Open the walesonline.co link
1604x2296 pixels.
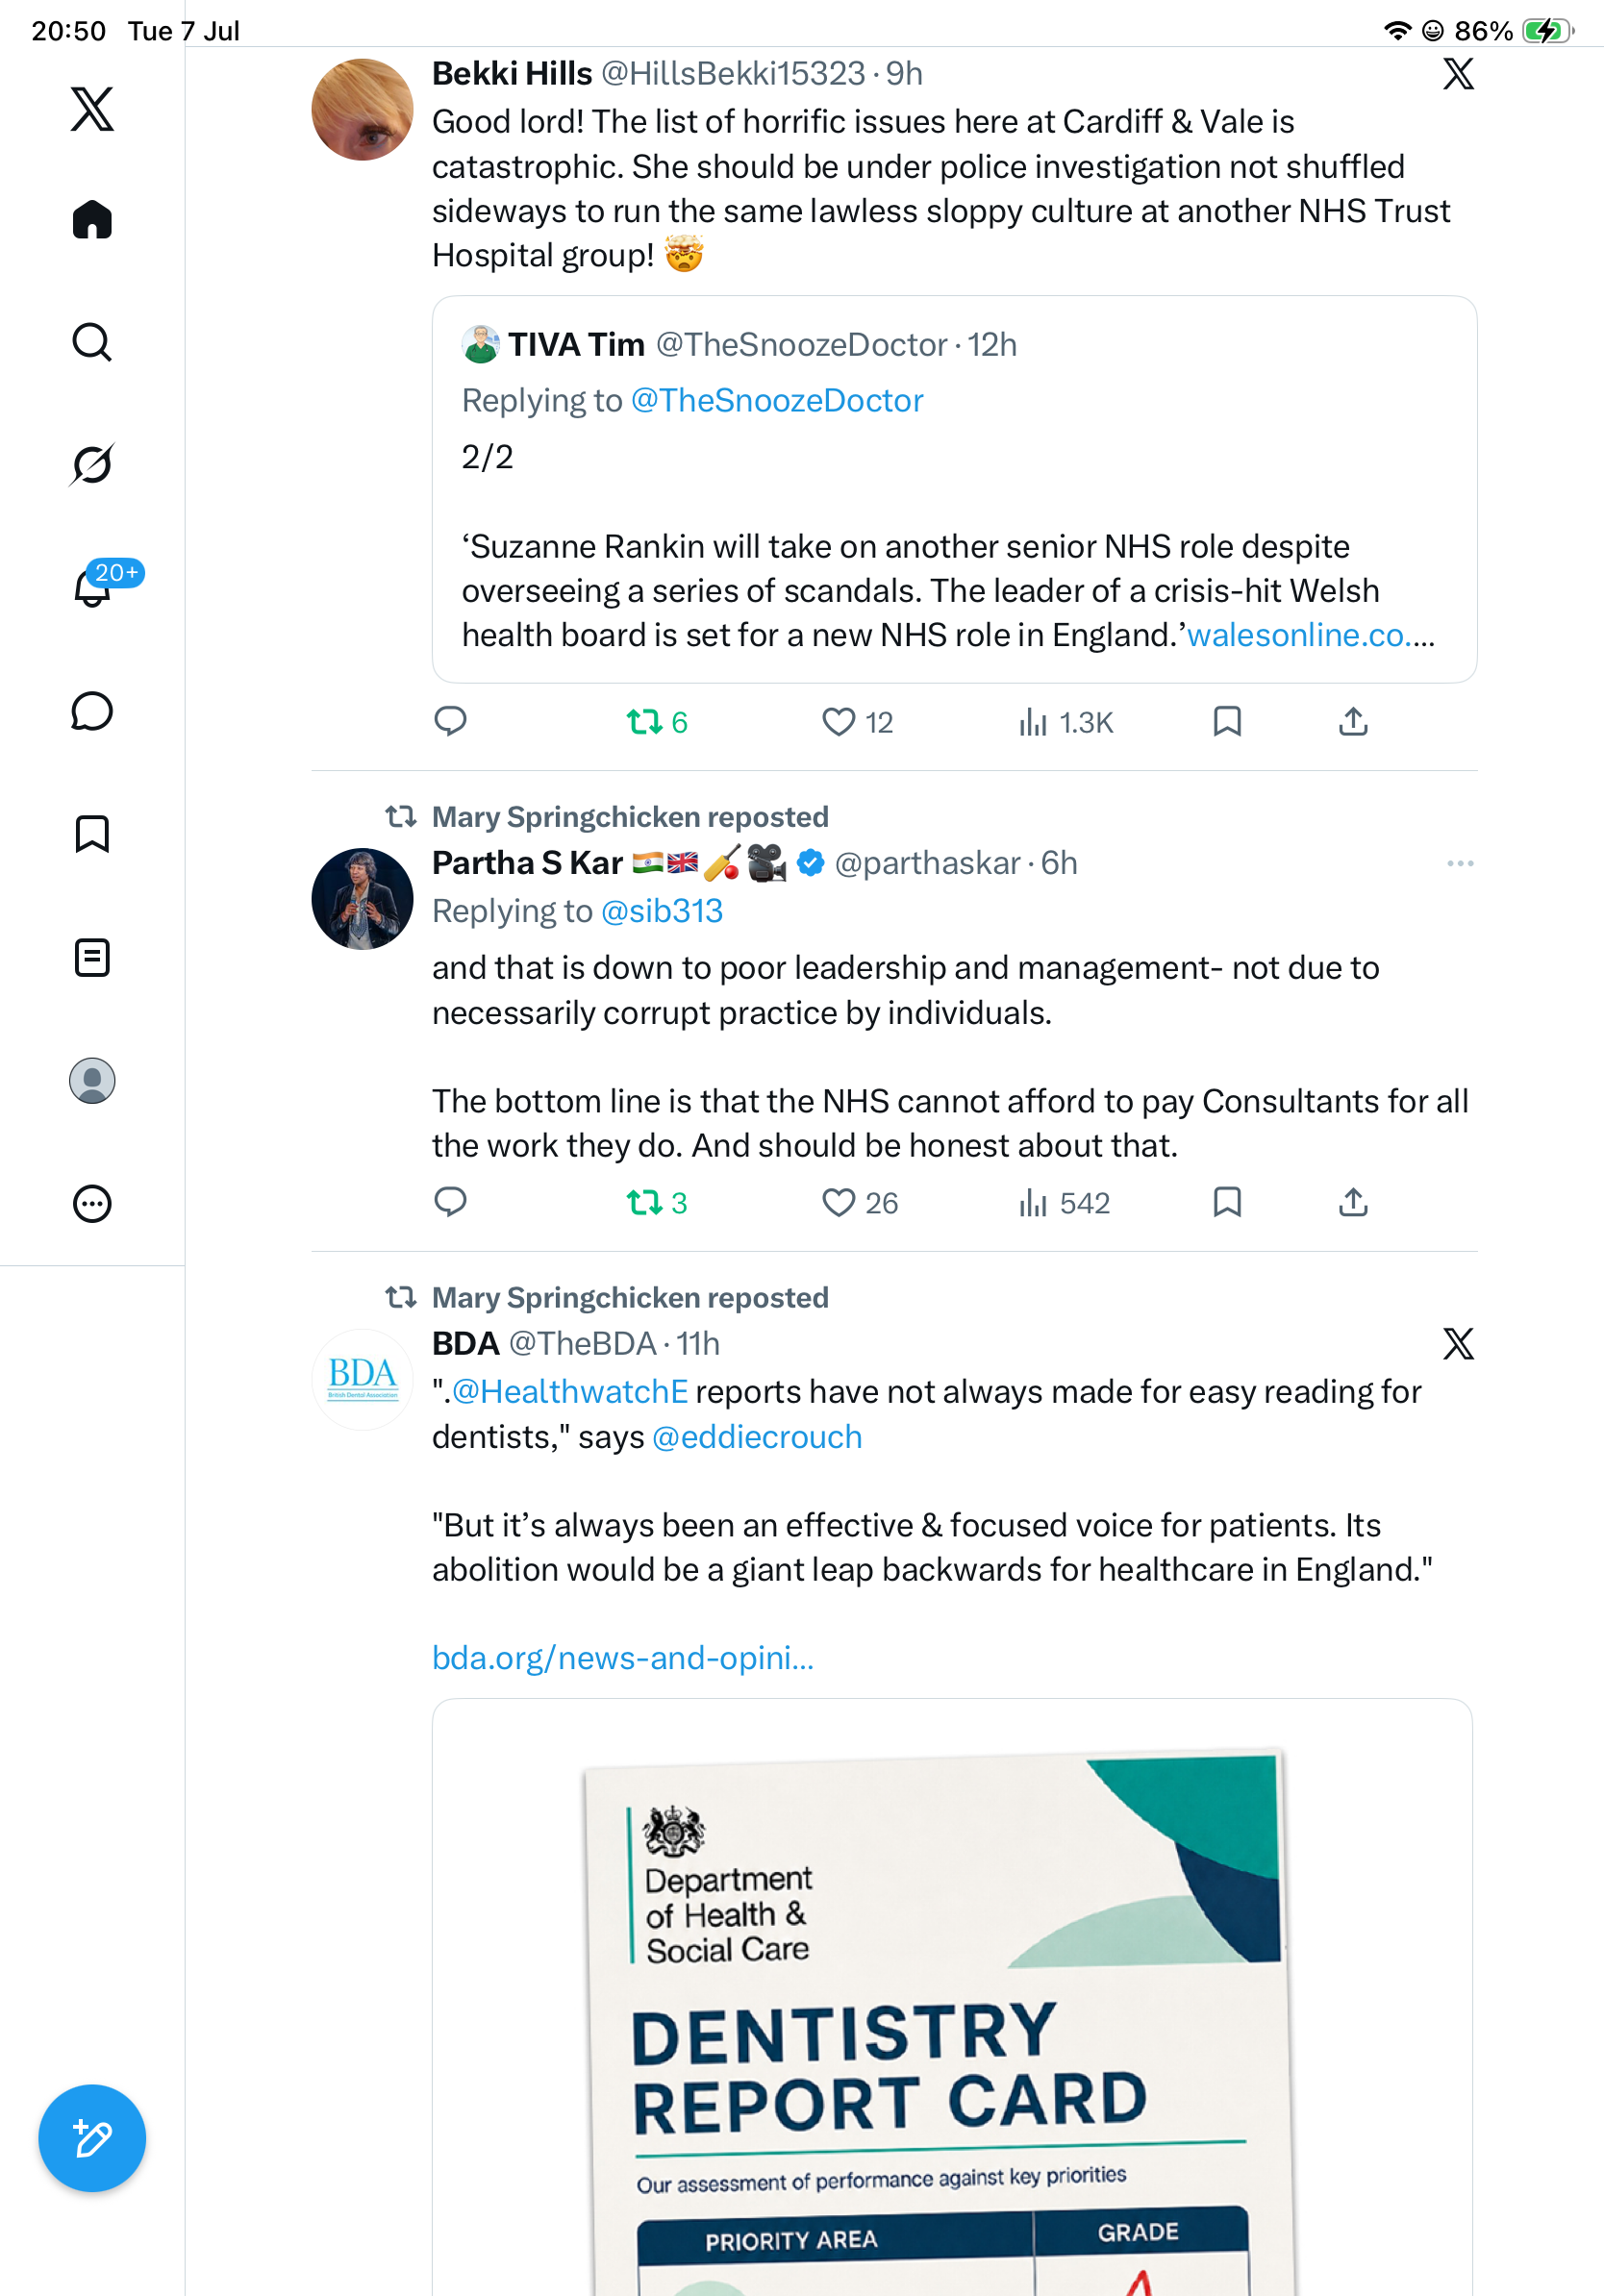pos(1310,635)
